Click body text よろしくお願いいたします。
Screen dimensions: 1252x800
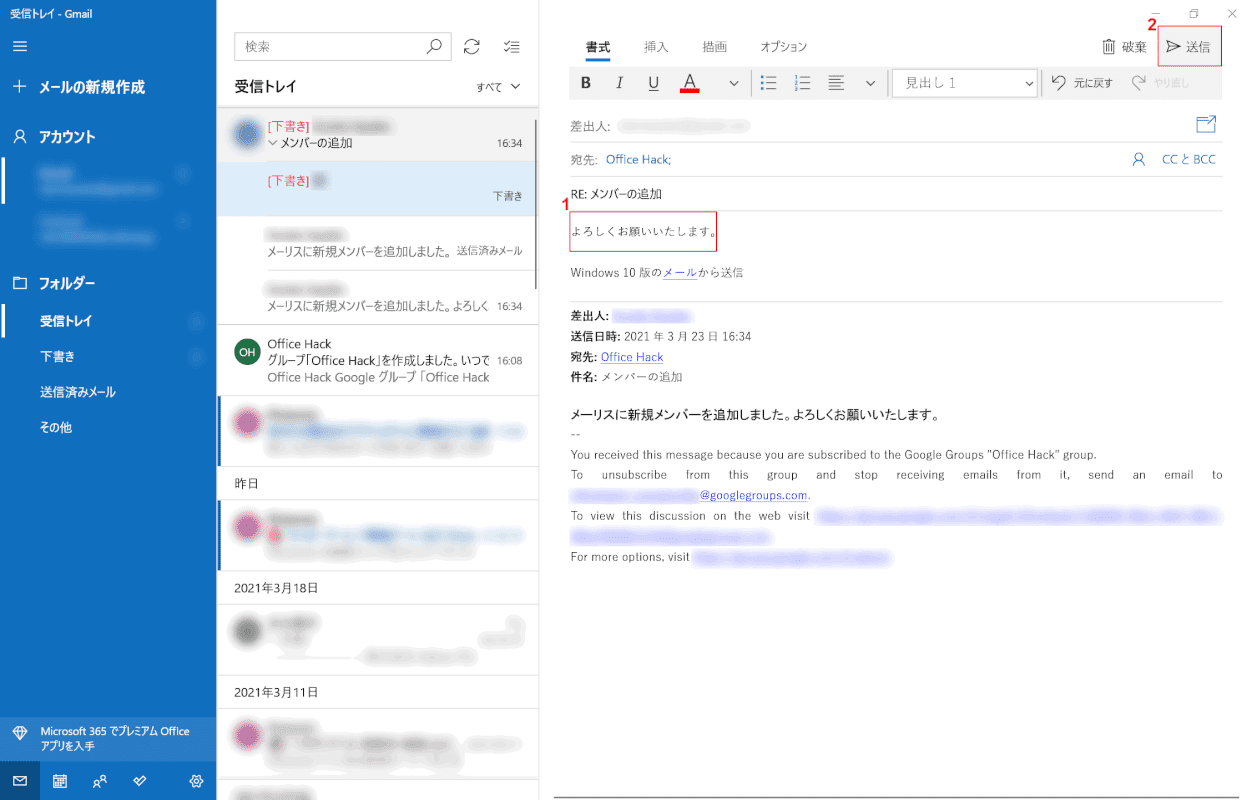tap(643, 232)
